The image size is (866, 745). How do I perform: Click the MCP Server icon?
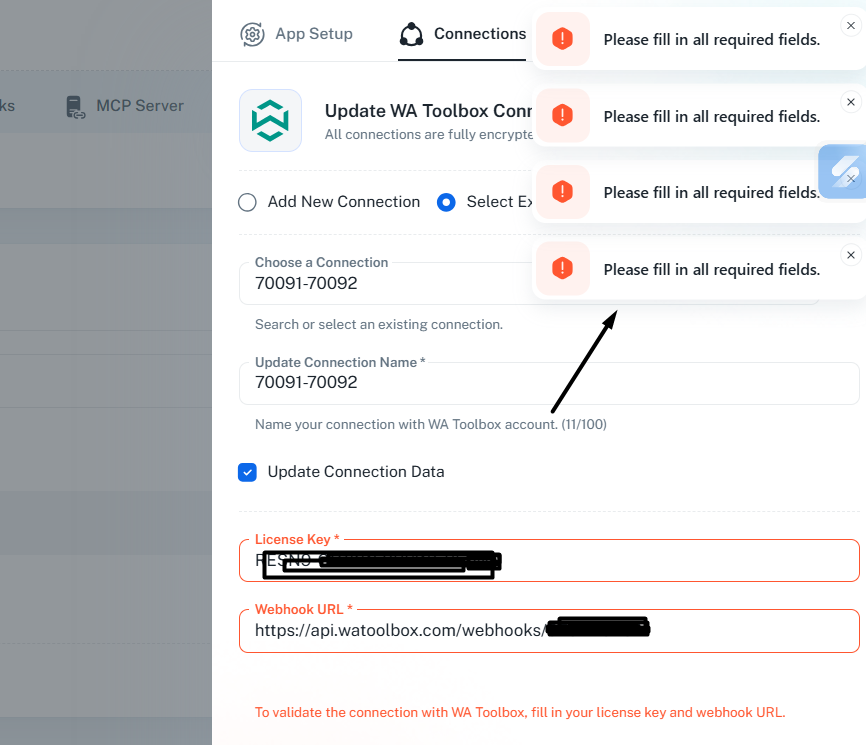74,106
